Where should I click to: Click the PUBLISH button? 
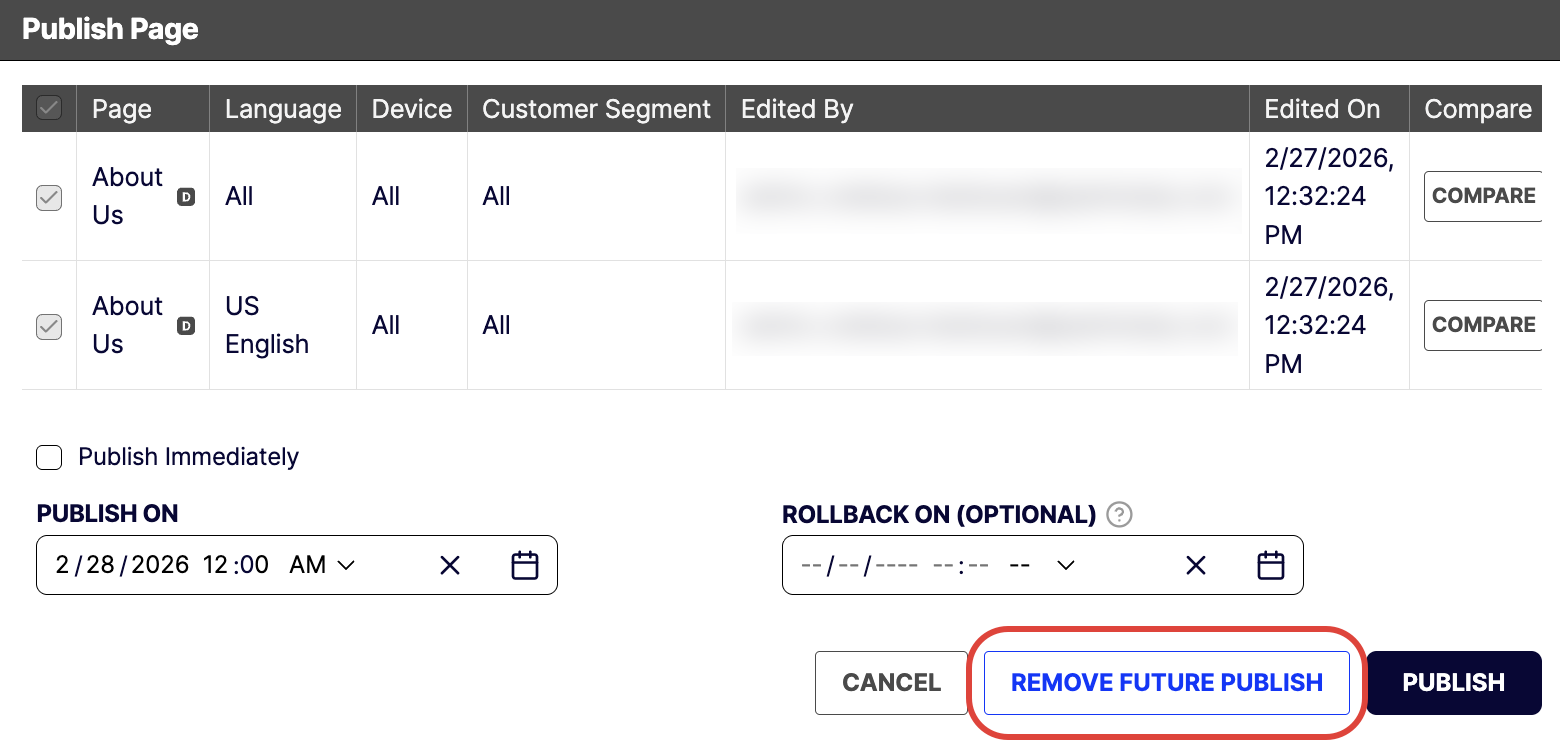1453,682
